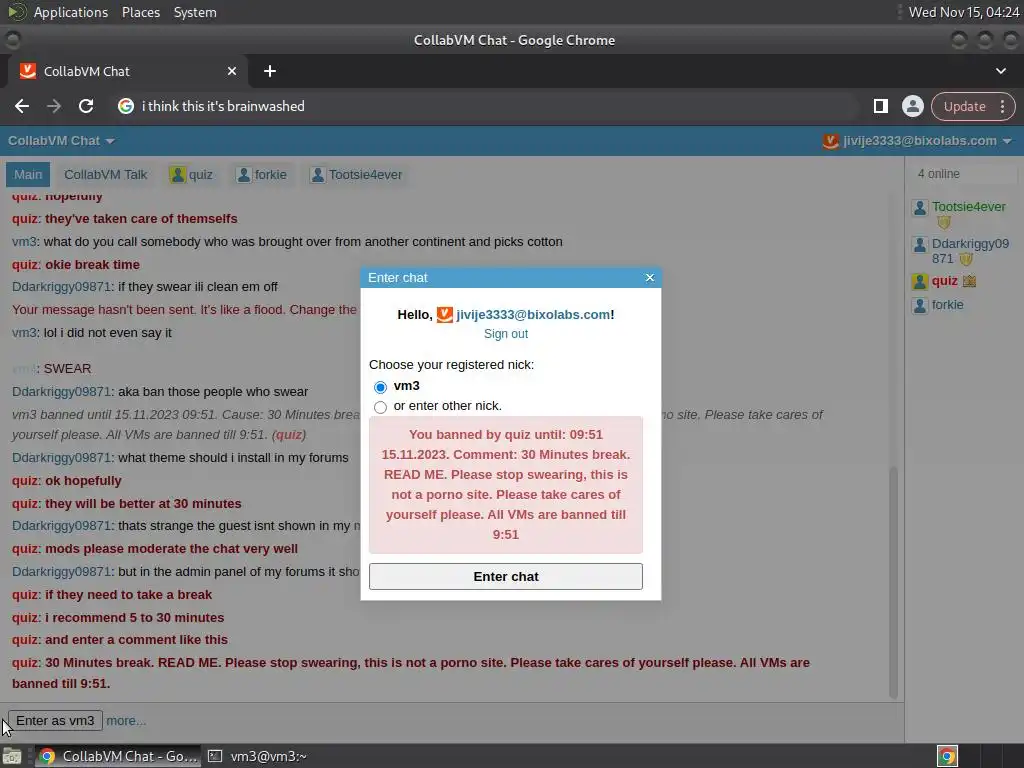
Task: Click the user icon on the Tootsie4ever tab
Action: (317, 174)
